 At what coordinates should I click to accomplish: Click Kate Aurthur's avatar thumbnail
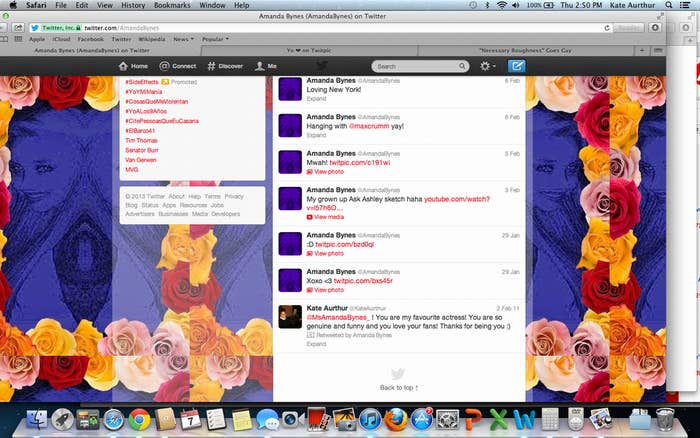pyautogui.click(x=290, y=317)
